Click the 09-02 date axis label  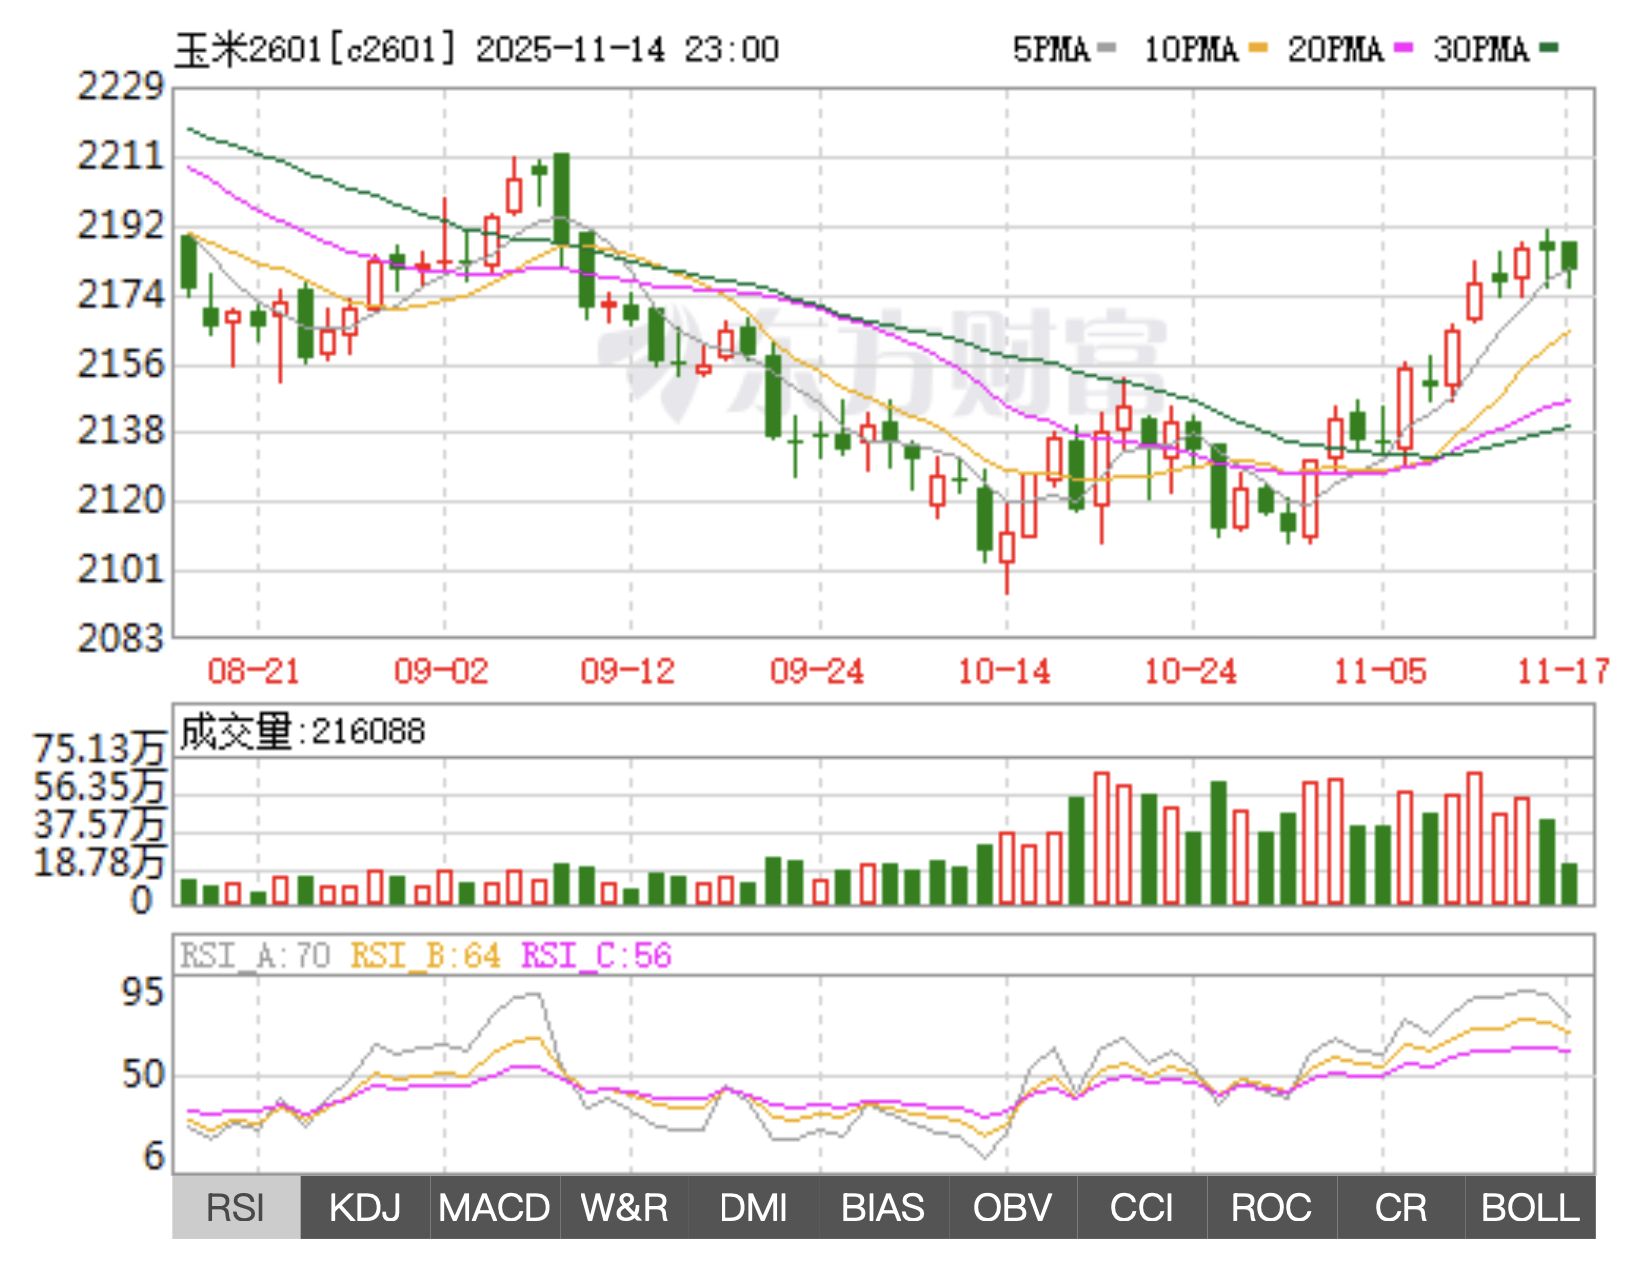click(441, 671)
